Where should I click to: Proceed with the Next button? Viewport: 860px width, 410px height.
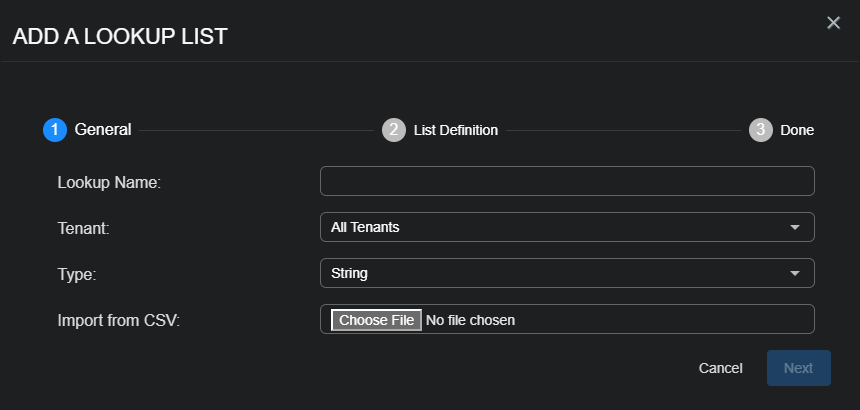click(798, 368)
